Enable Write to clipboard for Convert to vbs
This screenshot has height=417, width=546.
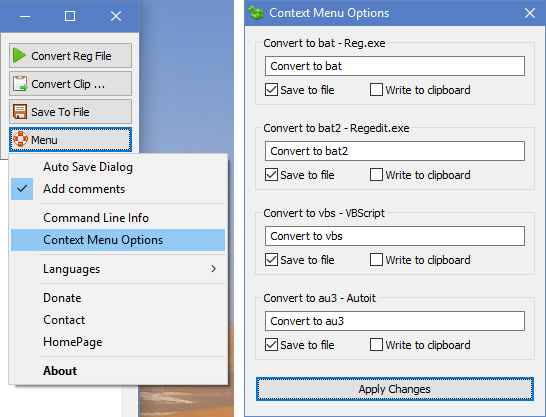376,260
